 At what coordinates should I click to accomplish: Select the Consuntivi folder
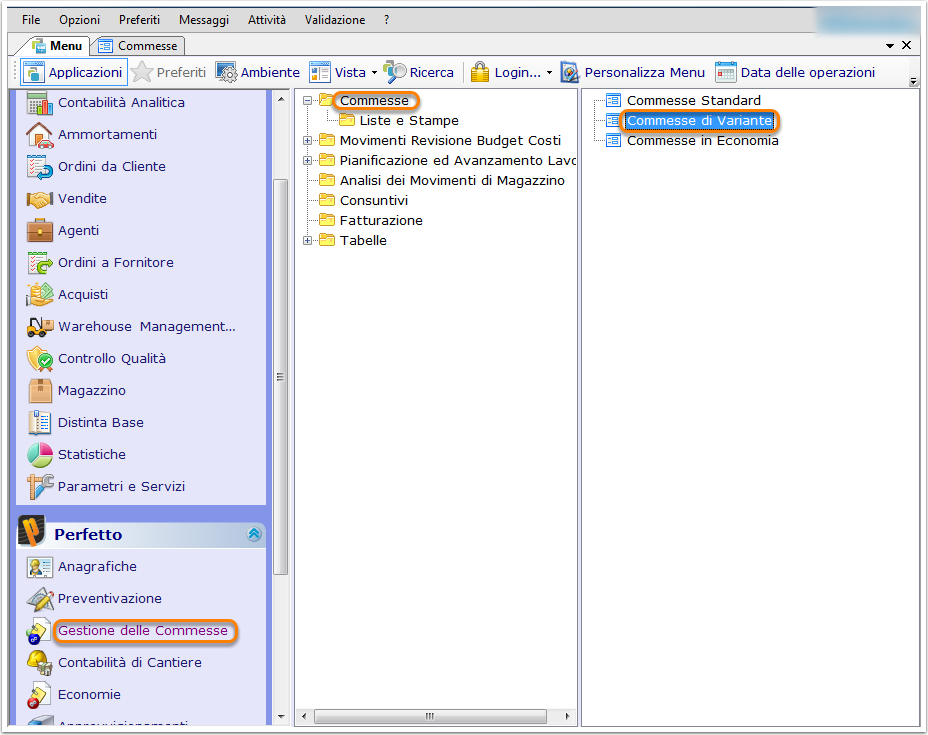(373, 201)
